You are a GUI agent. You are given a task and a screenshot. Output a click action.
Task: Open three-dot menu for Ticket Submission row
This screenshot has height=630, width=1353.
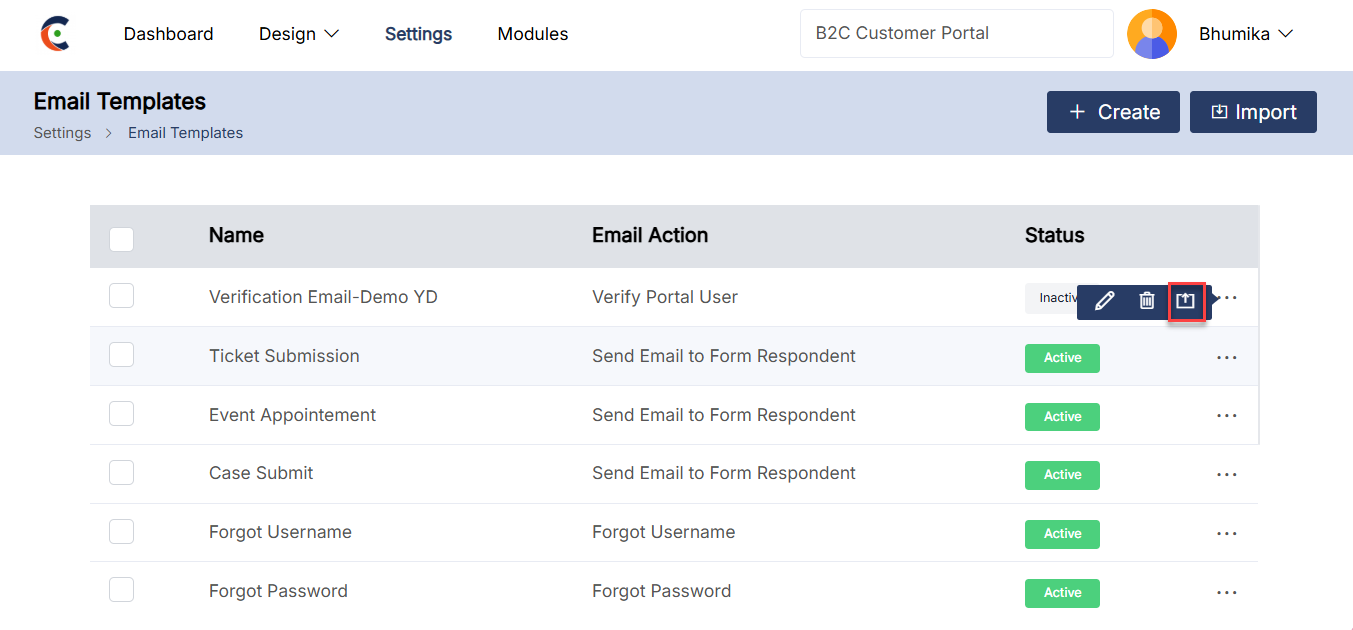coord(1227,358)
